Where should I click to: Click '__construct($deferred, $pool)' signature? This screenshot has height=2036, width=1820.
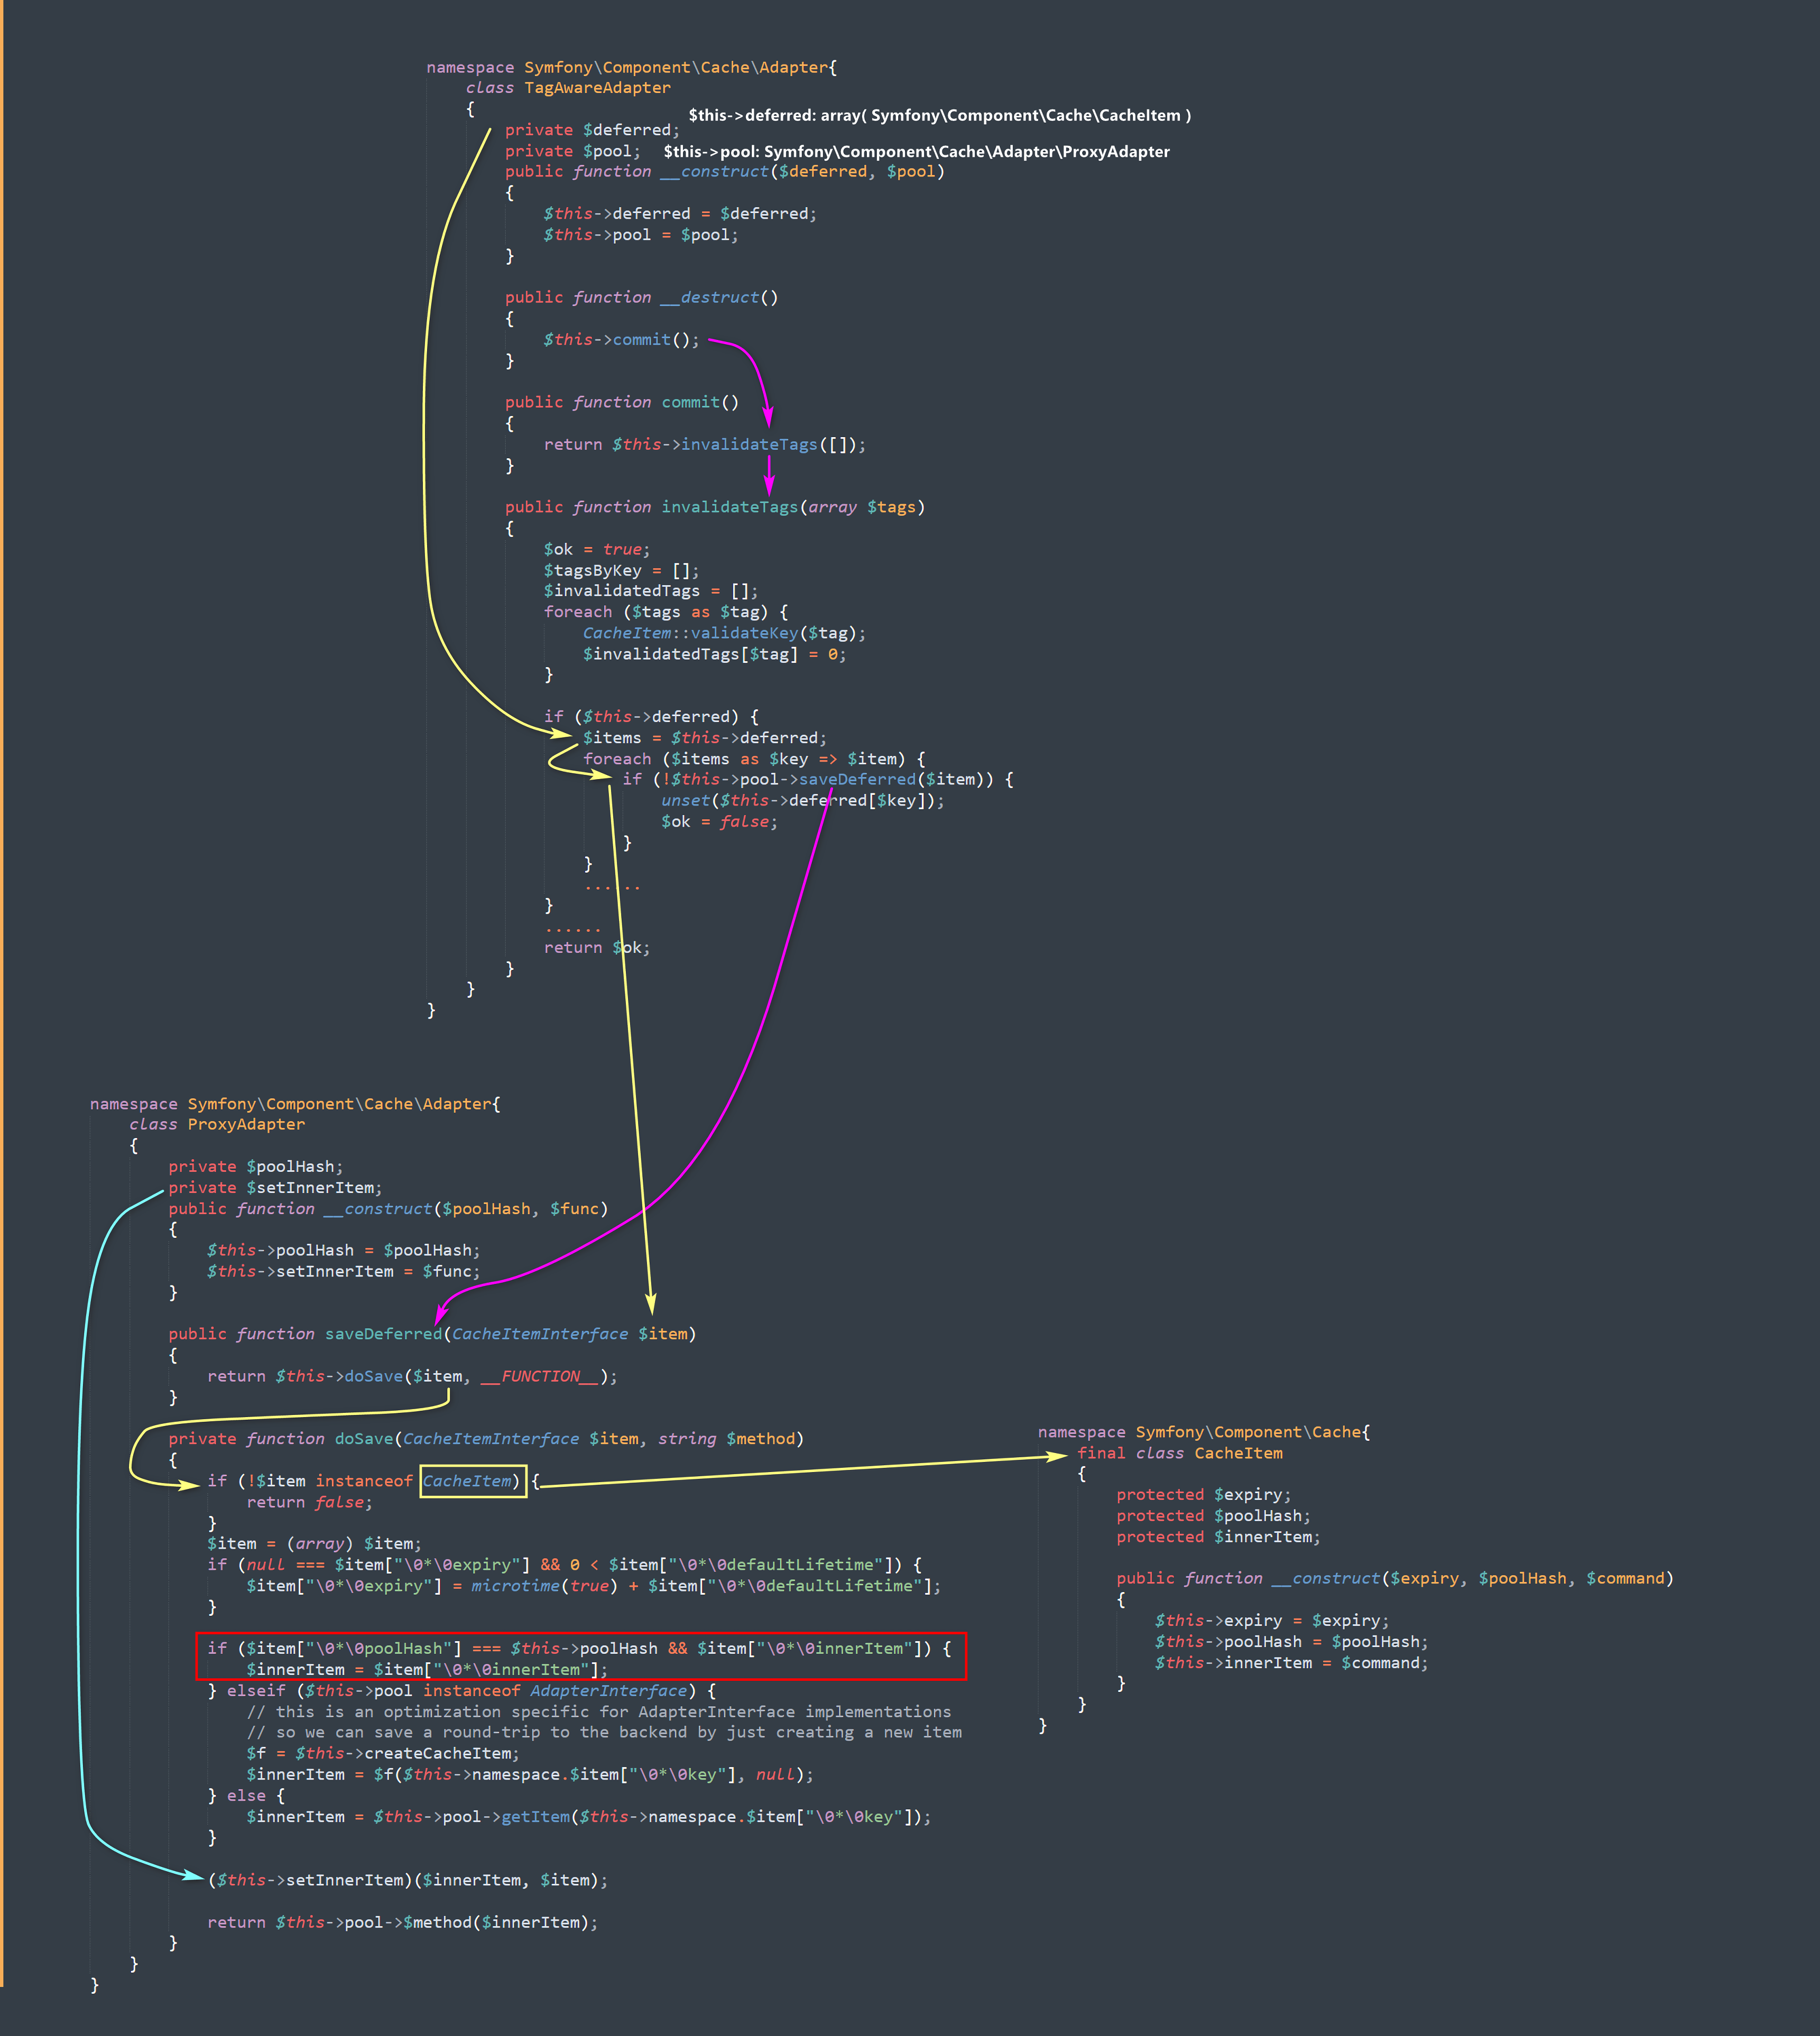[x=803, y=172]
